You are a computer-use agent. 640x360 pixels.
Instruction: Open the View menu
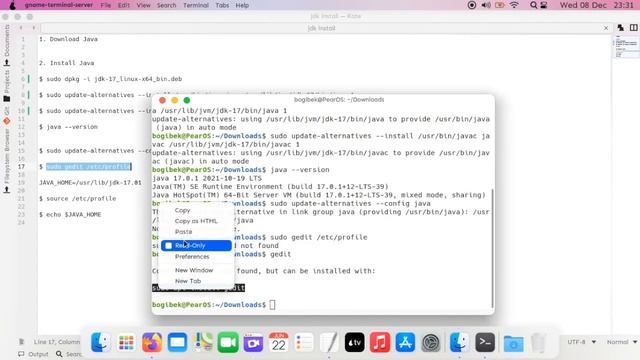coord(143,5)
